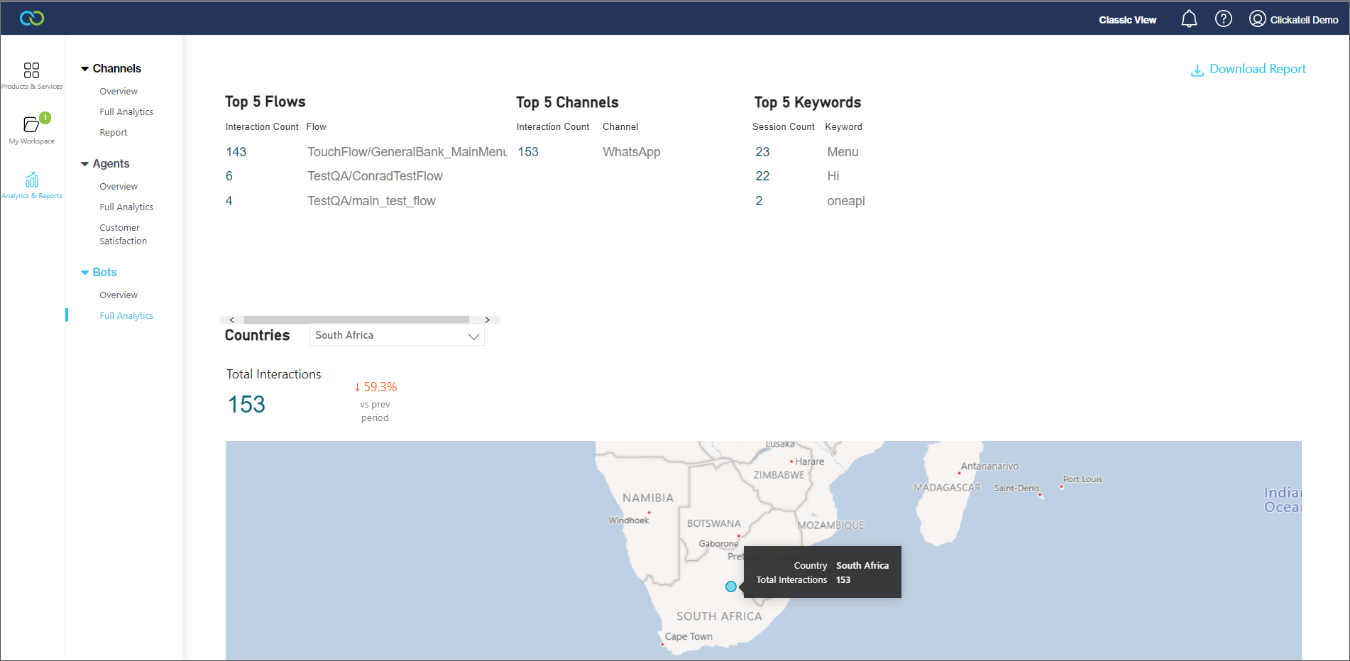This screenshot has height=661, width=1350.
Task: Collapse the Bots section
Action: pos(85,273)
